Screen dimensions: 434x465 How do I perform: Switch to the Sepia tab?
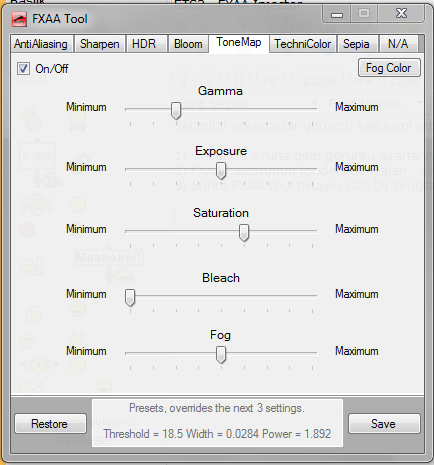(356, 44)
